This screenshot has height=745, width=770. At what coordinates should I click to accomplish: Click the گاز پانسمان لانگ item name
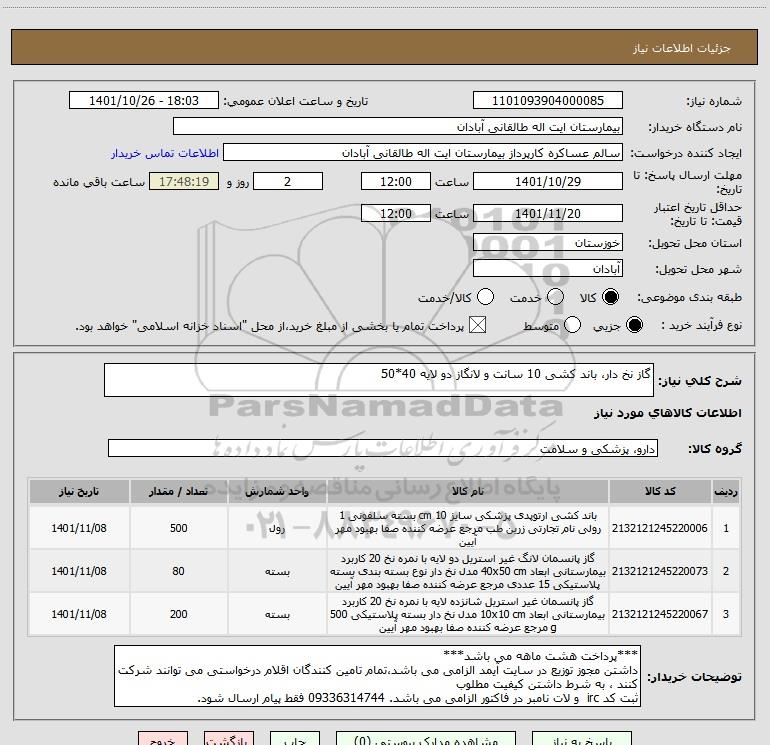point(468,571)
